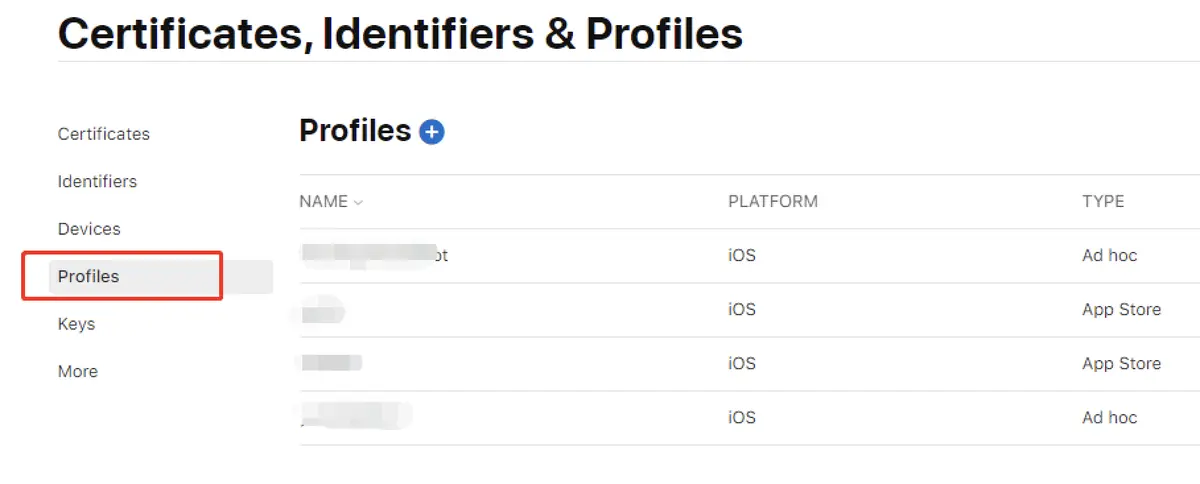This screenshot has width=1200, height=484.
Task: Open Keys in the sidebar
Action: 76,324
